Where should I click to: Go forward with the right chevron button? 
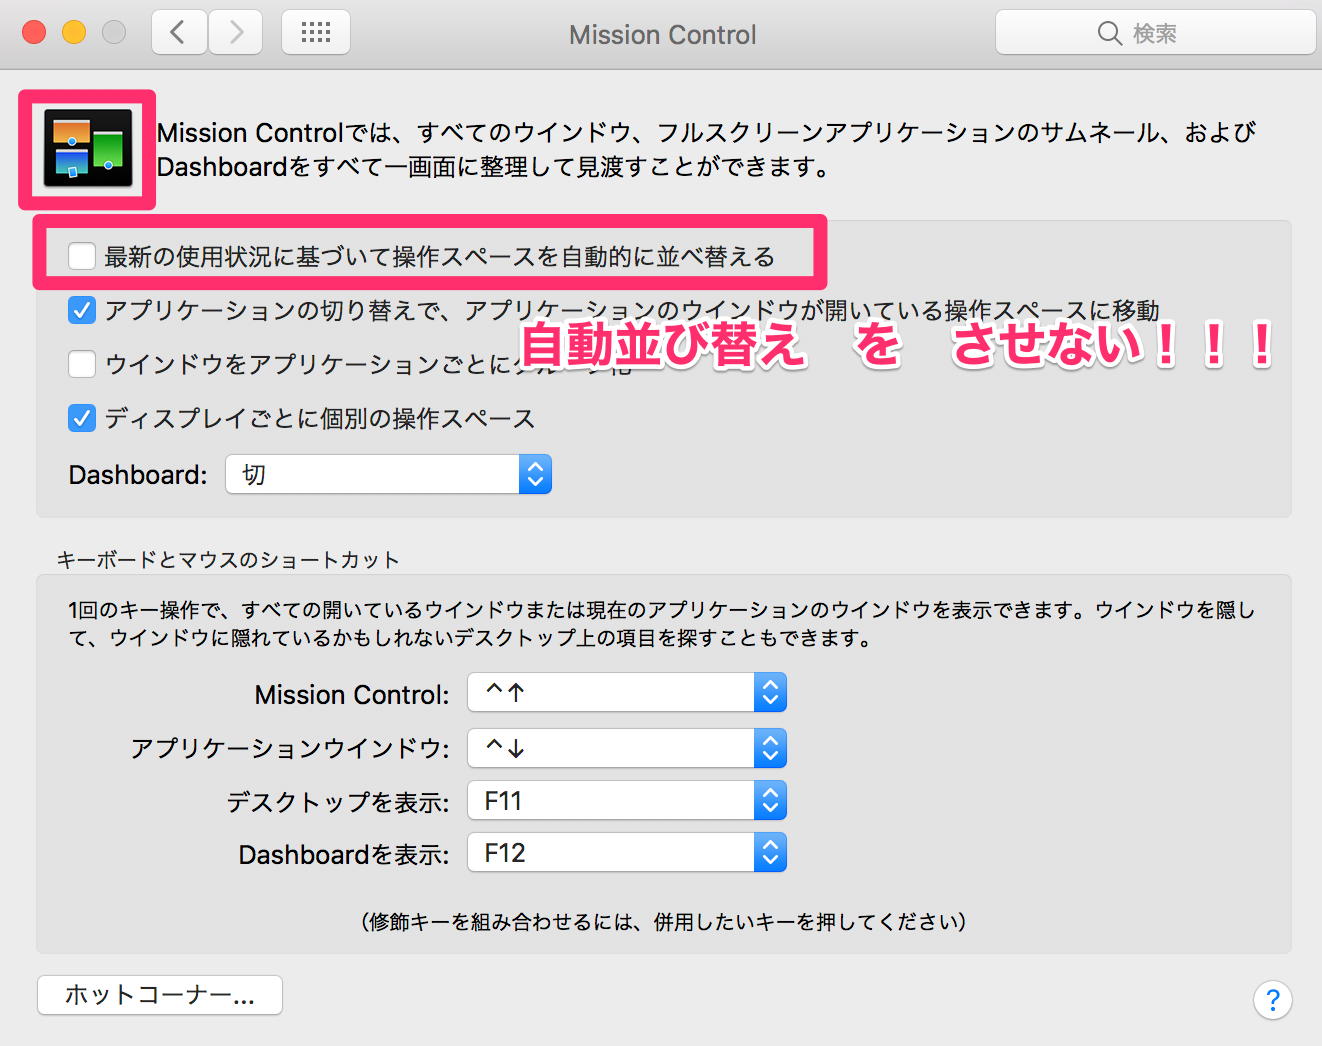[x=236, y=33]
